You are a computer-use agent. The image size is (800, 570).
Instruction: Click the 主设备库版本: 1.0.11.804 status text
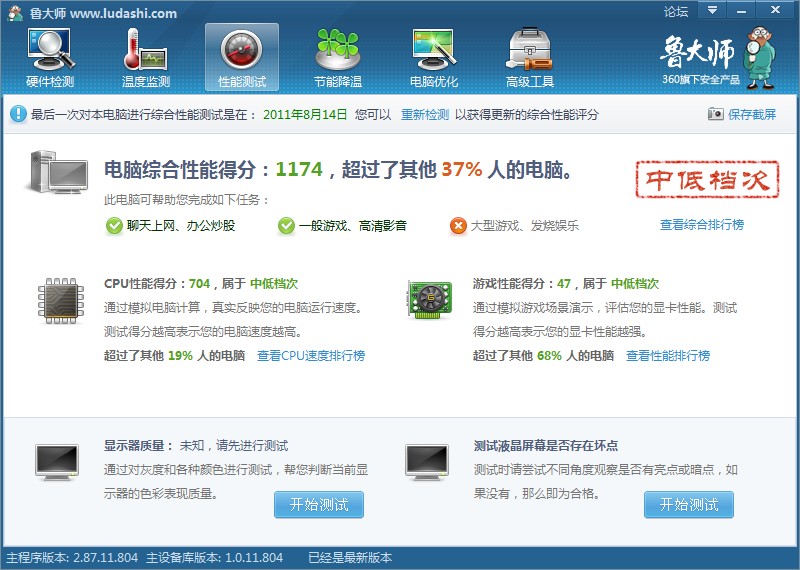click(214, 558)
